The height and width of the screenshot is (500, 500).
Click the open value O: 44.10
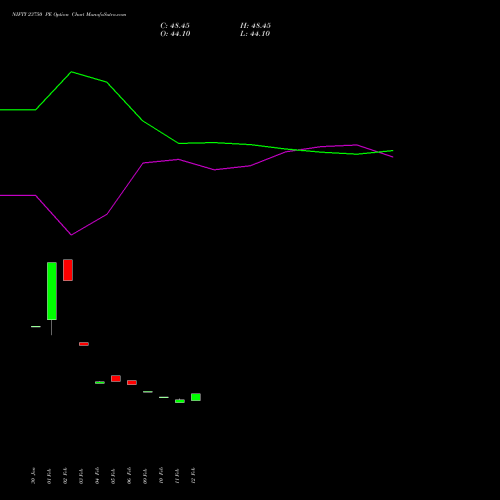point(175,34)
